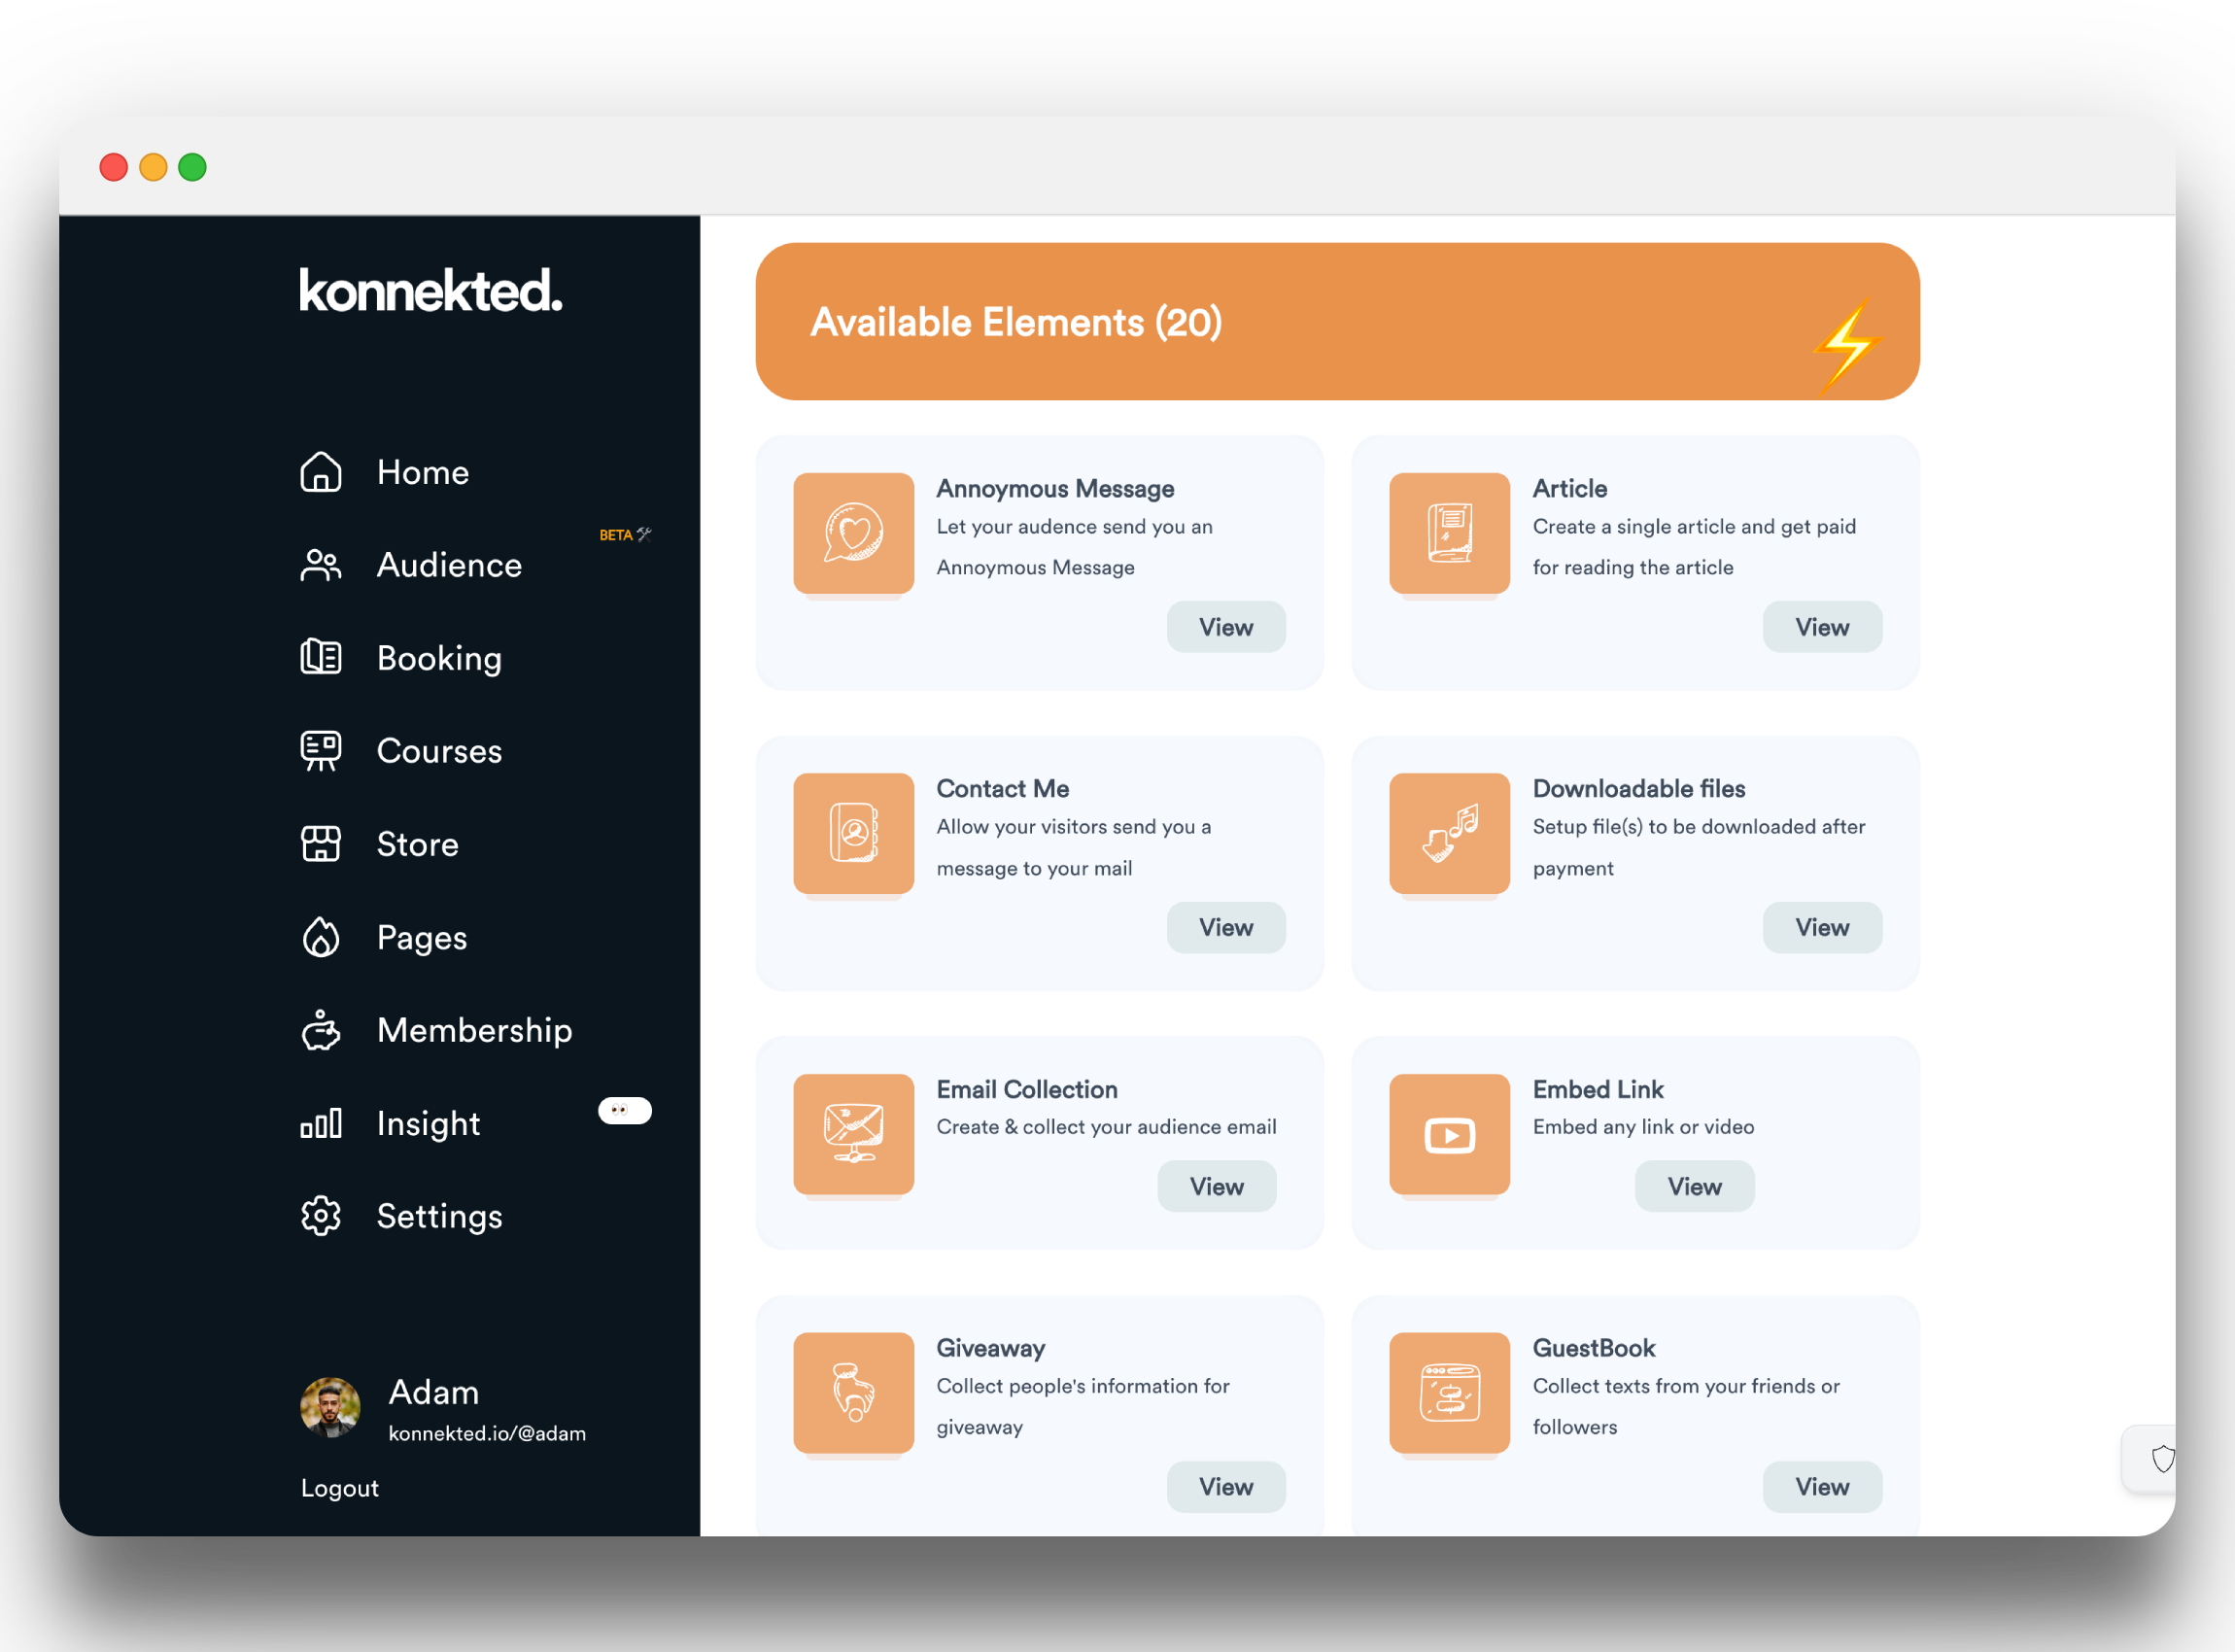Click the Insight bar chart icon

coord(321,1123)
